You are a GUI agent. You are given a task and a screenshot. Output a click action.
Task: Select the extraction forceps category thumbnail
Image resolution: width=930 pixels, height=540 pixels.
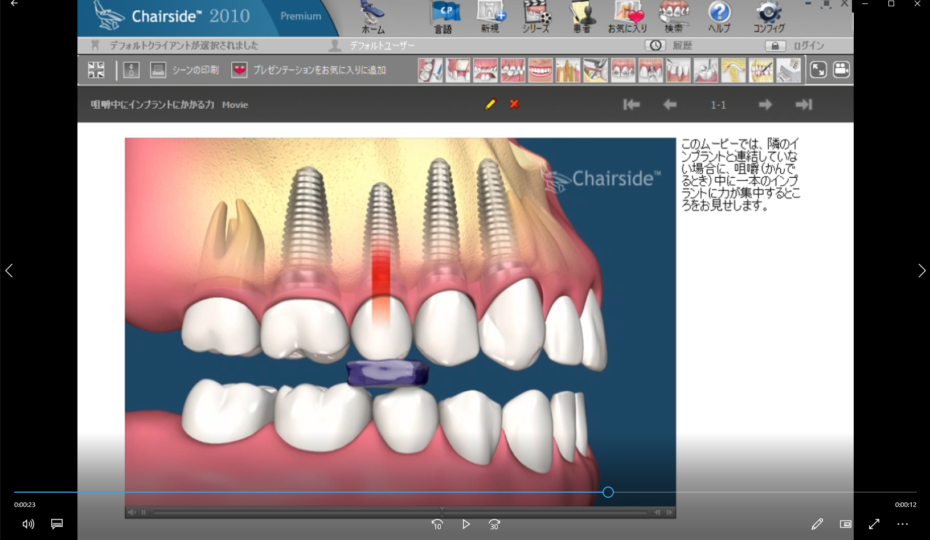[595, 70]
